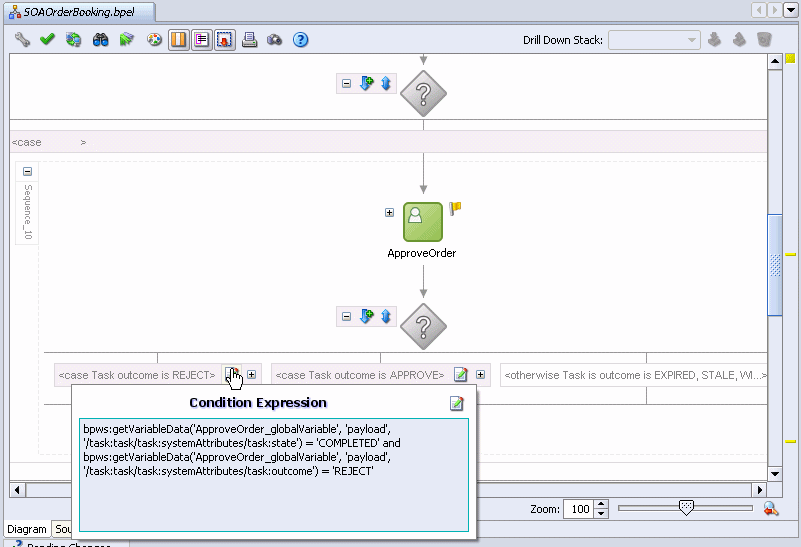
Task: Select the lower switch diamond node
Action: (x=423, y=326)
